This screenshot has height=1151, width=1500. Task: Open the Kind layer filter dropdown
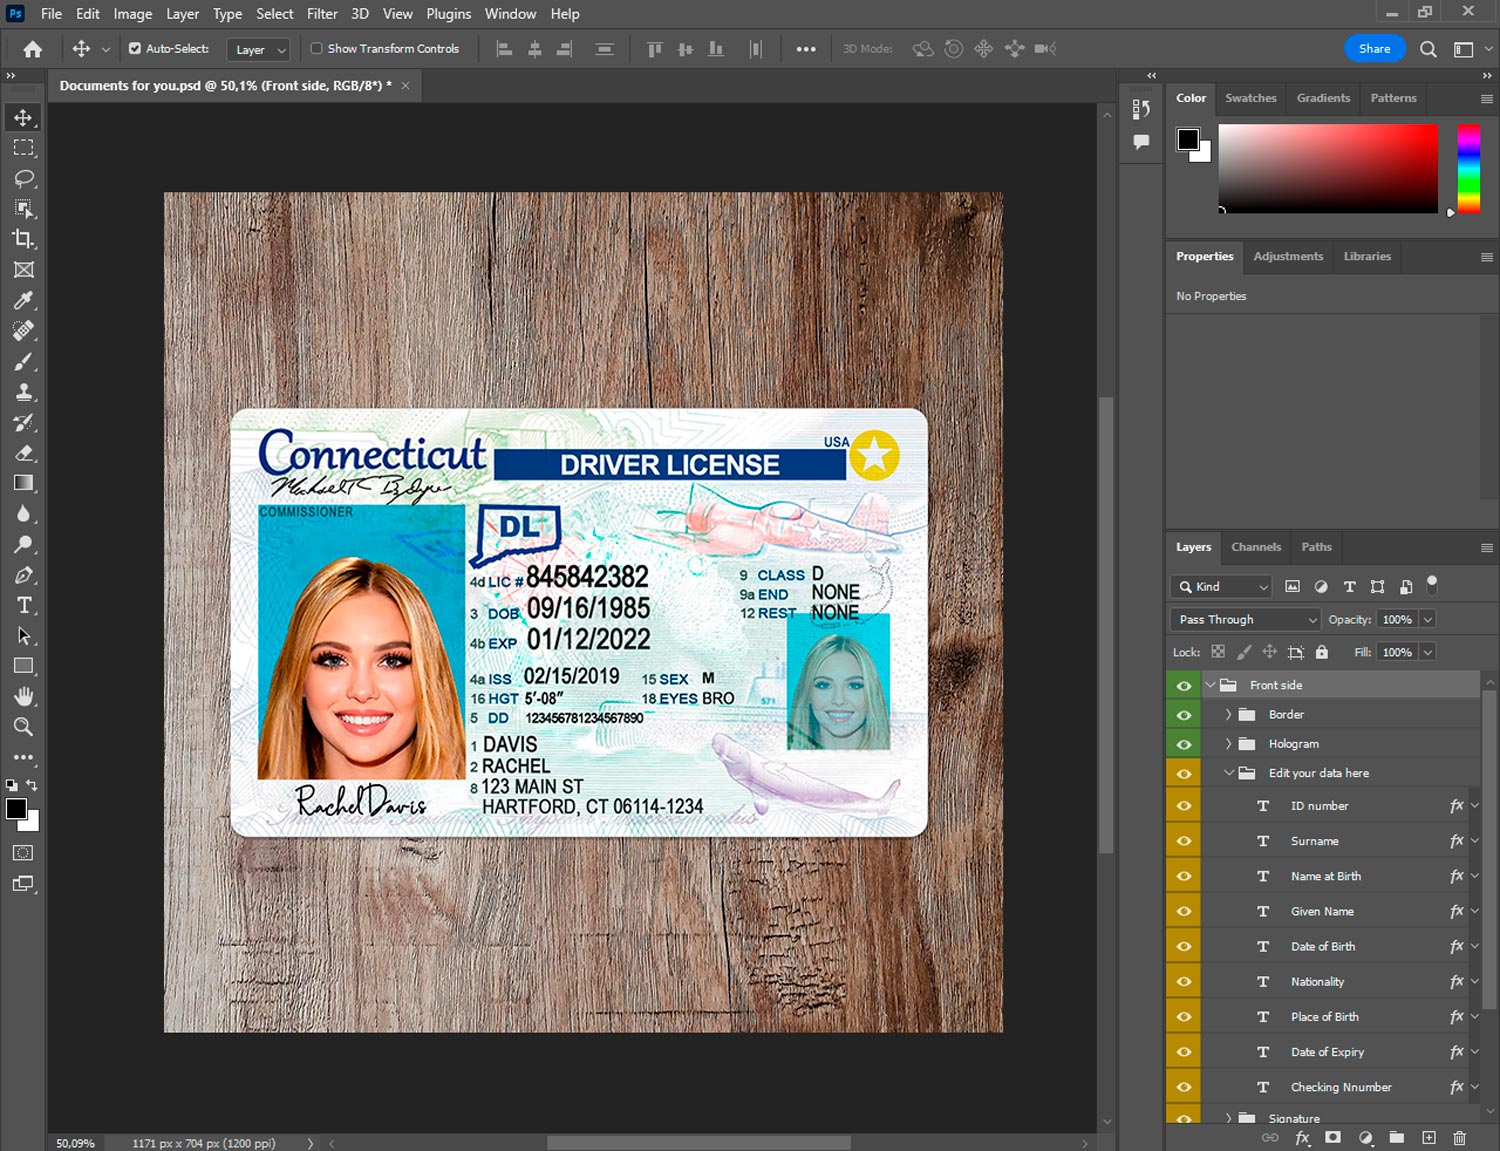click(x=1221, y=587)
